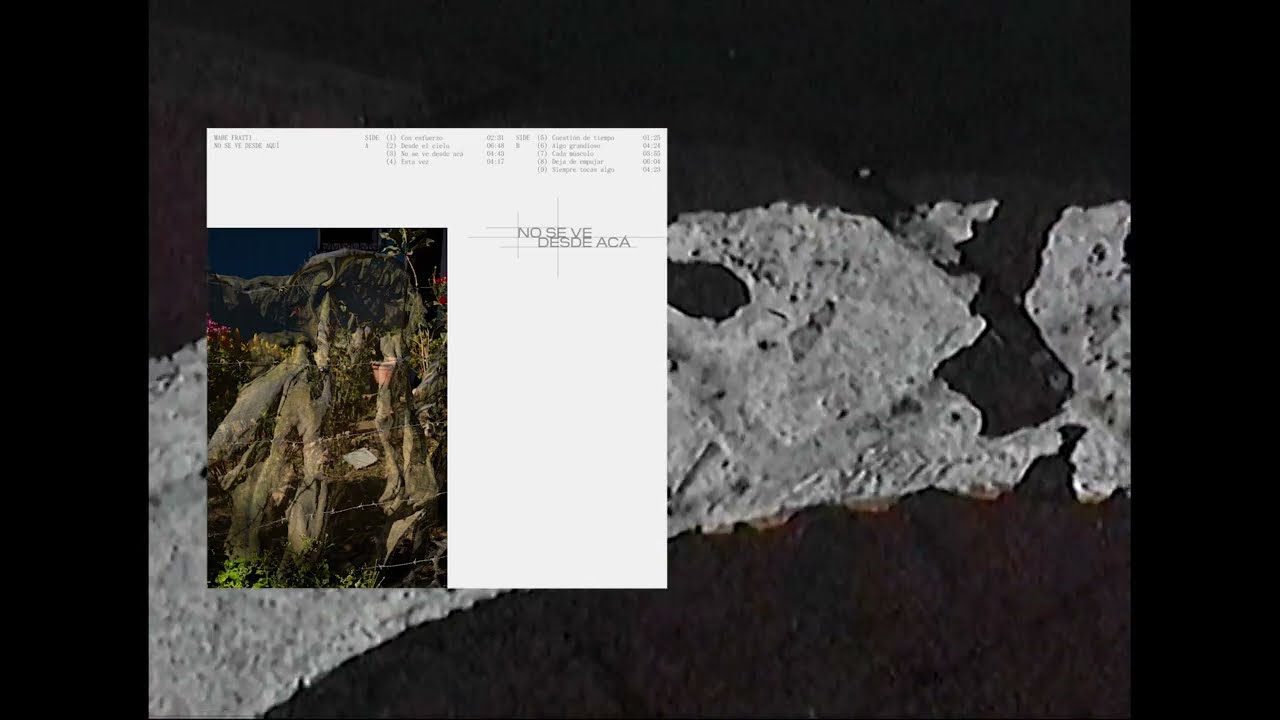The width and height of the screenshot is (1280, 720).
Task: Click the duration '01:25' for Cuestión de tiempo
Action: click(651, 138)
